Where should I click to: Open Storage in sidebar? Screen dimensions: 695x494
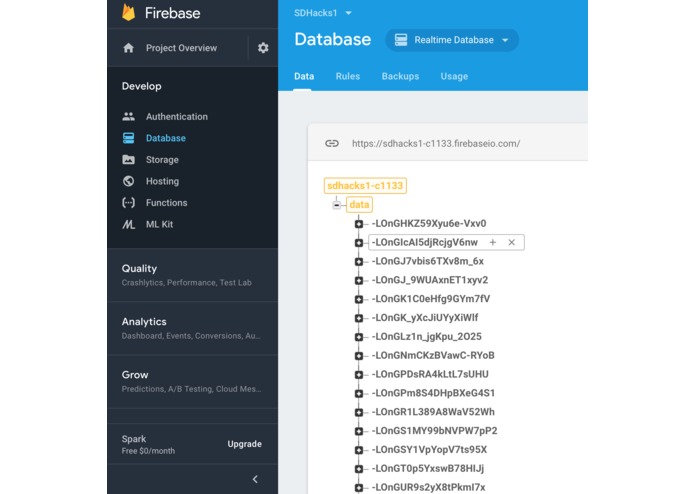[162, 159]
